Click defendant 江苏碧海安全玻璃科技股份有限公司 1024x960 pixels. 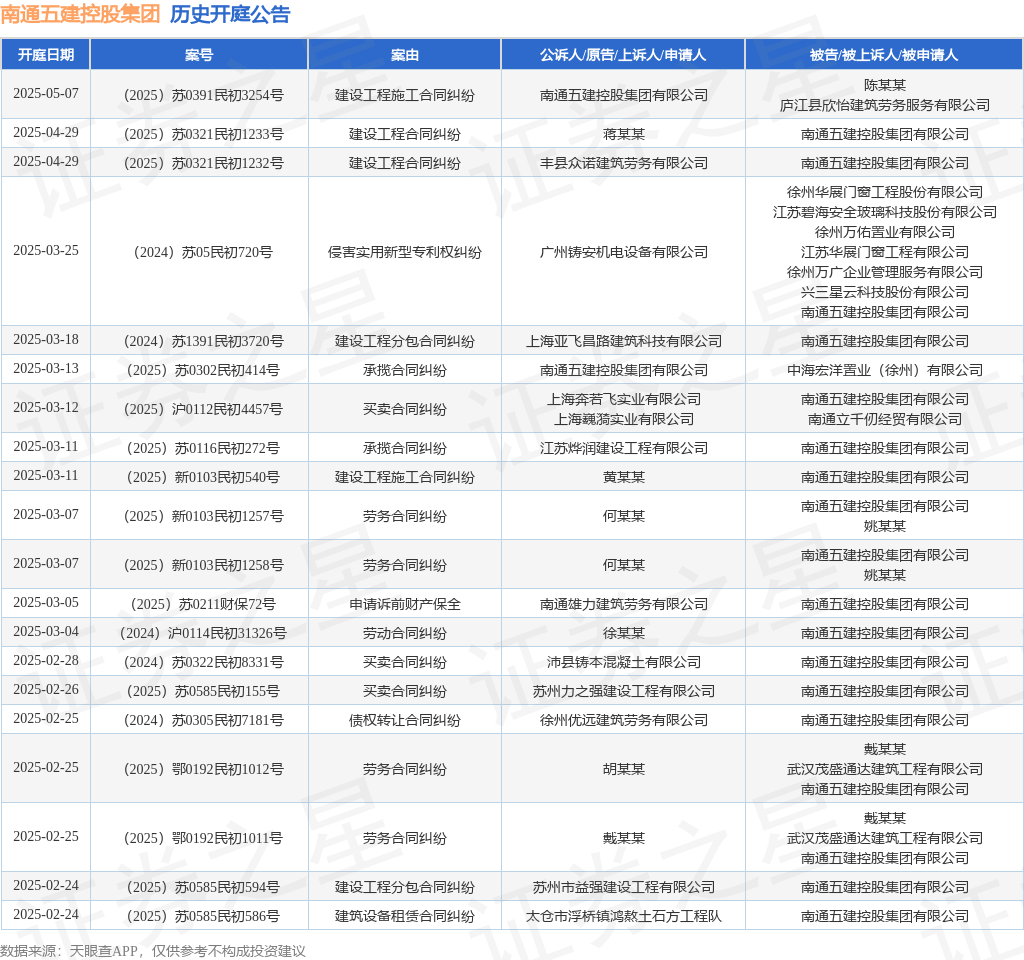pyautogui.click(x=885, y=212)
